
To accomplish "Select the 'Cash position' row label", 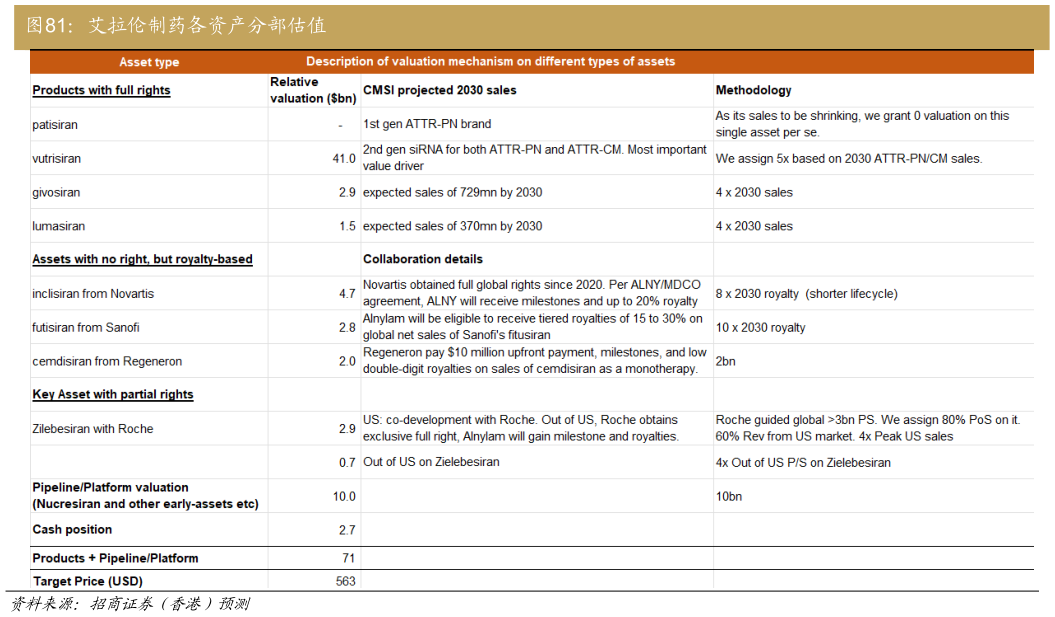I will [x=72, y=530].
